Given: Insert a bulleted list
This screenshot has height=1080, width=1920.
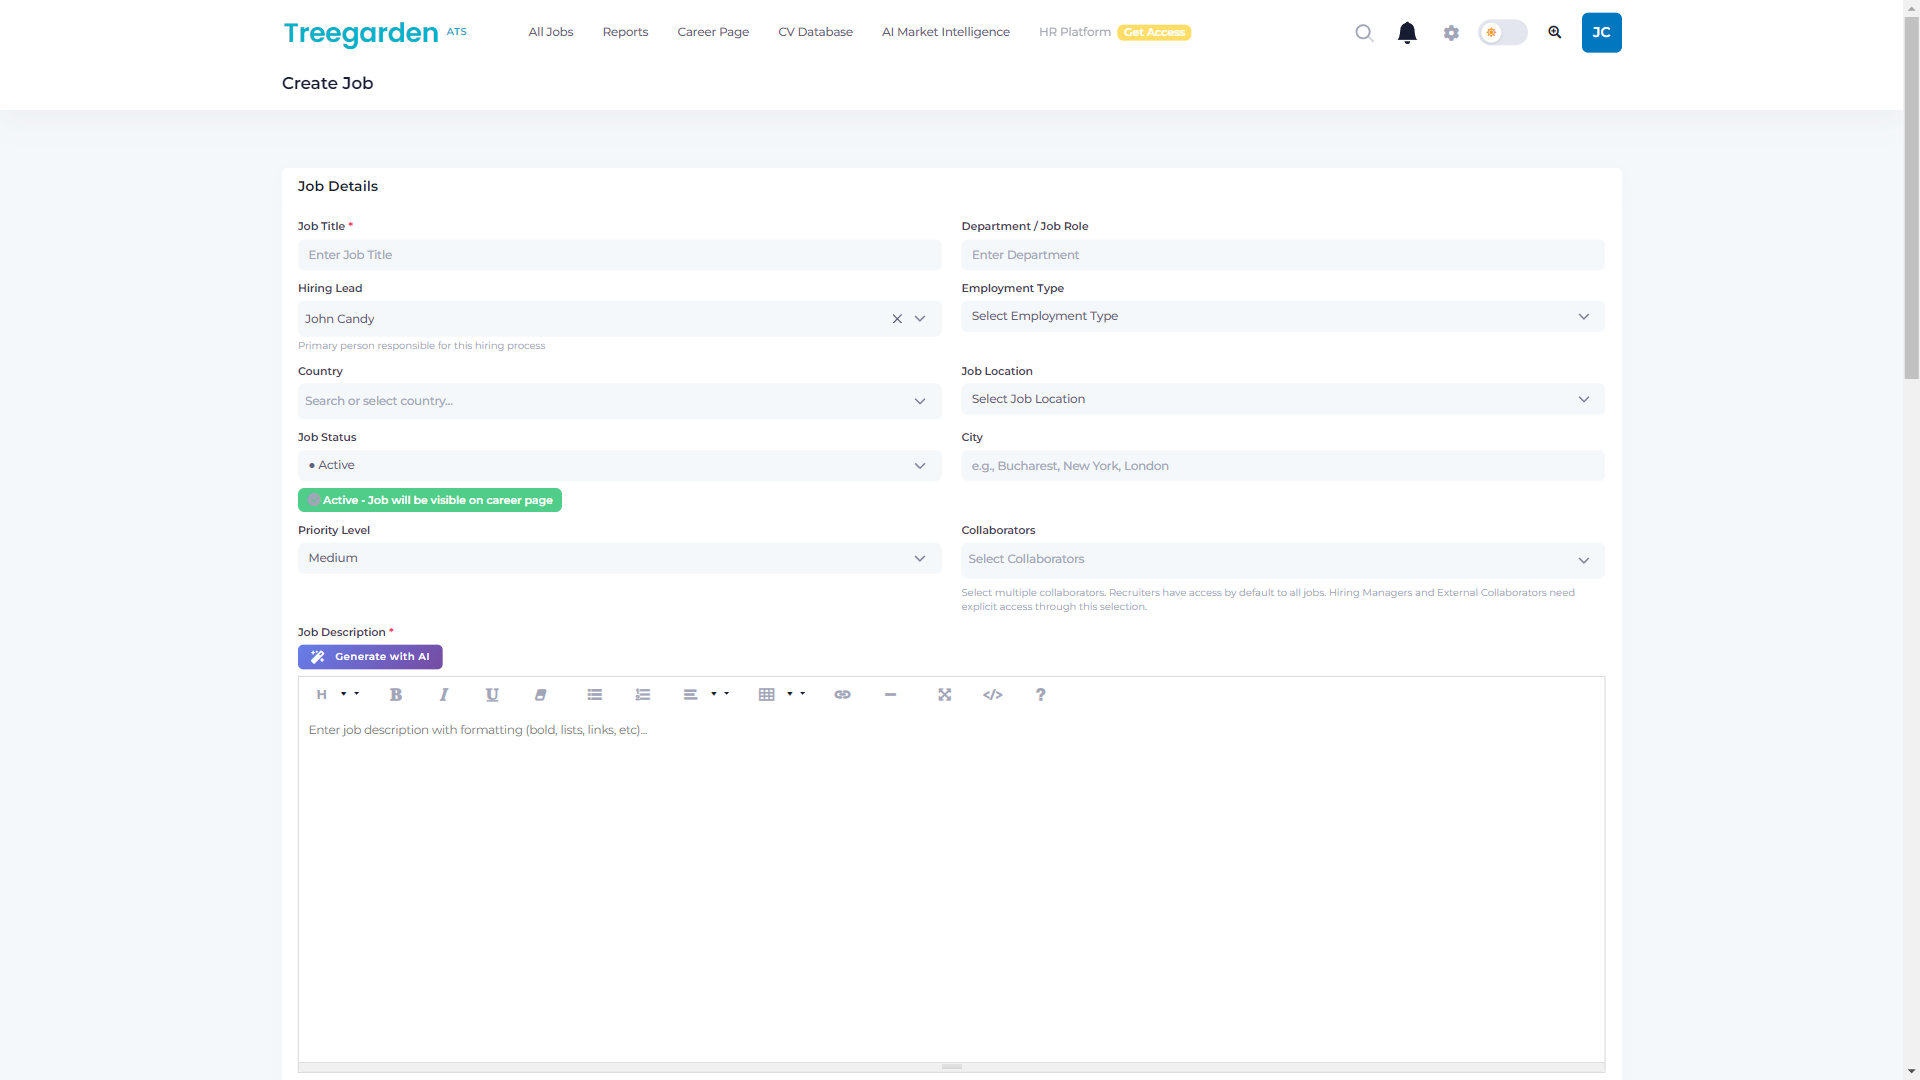Looking at the screenshot, I should tap(595, 694).
